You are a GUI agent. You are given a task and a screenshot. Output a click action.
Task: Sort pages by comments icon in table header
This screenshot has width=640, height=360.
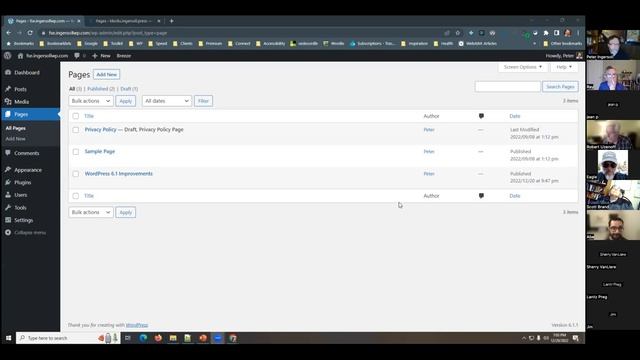(481, 116)
